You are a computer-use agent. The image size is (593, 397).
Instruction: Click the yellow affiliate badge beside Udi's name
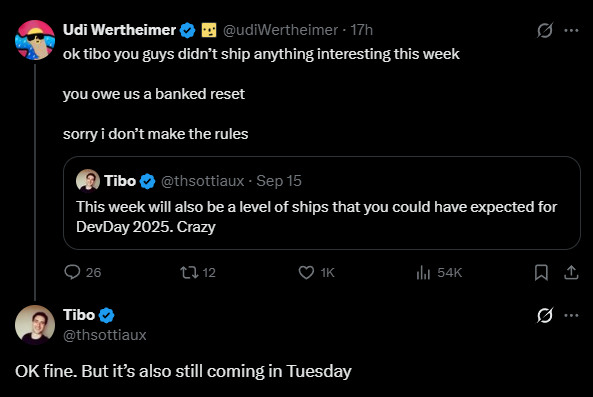tap(209, 30)
